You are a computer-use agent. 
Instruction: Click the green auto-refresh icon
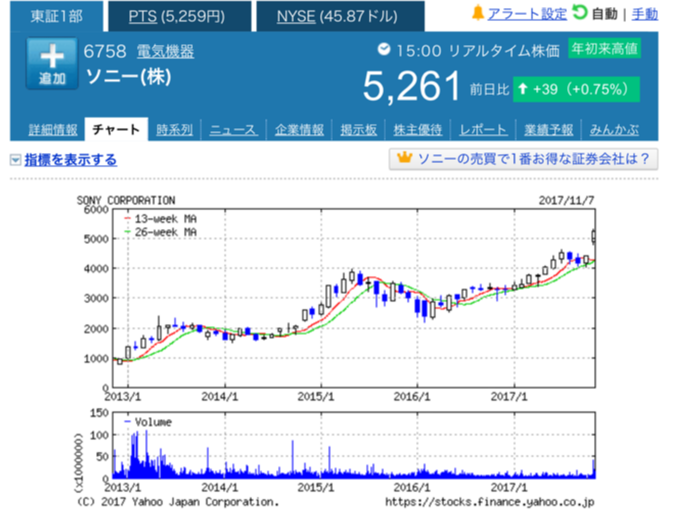[x=579, y=12]
